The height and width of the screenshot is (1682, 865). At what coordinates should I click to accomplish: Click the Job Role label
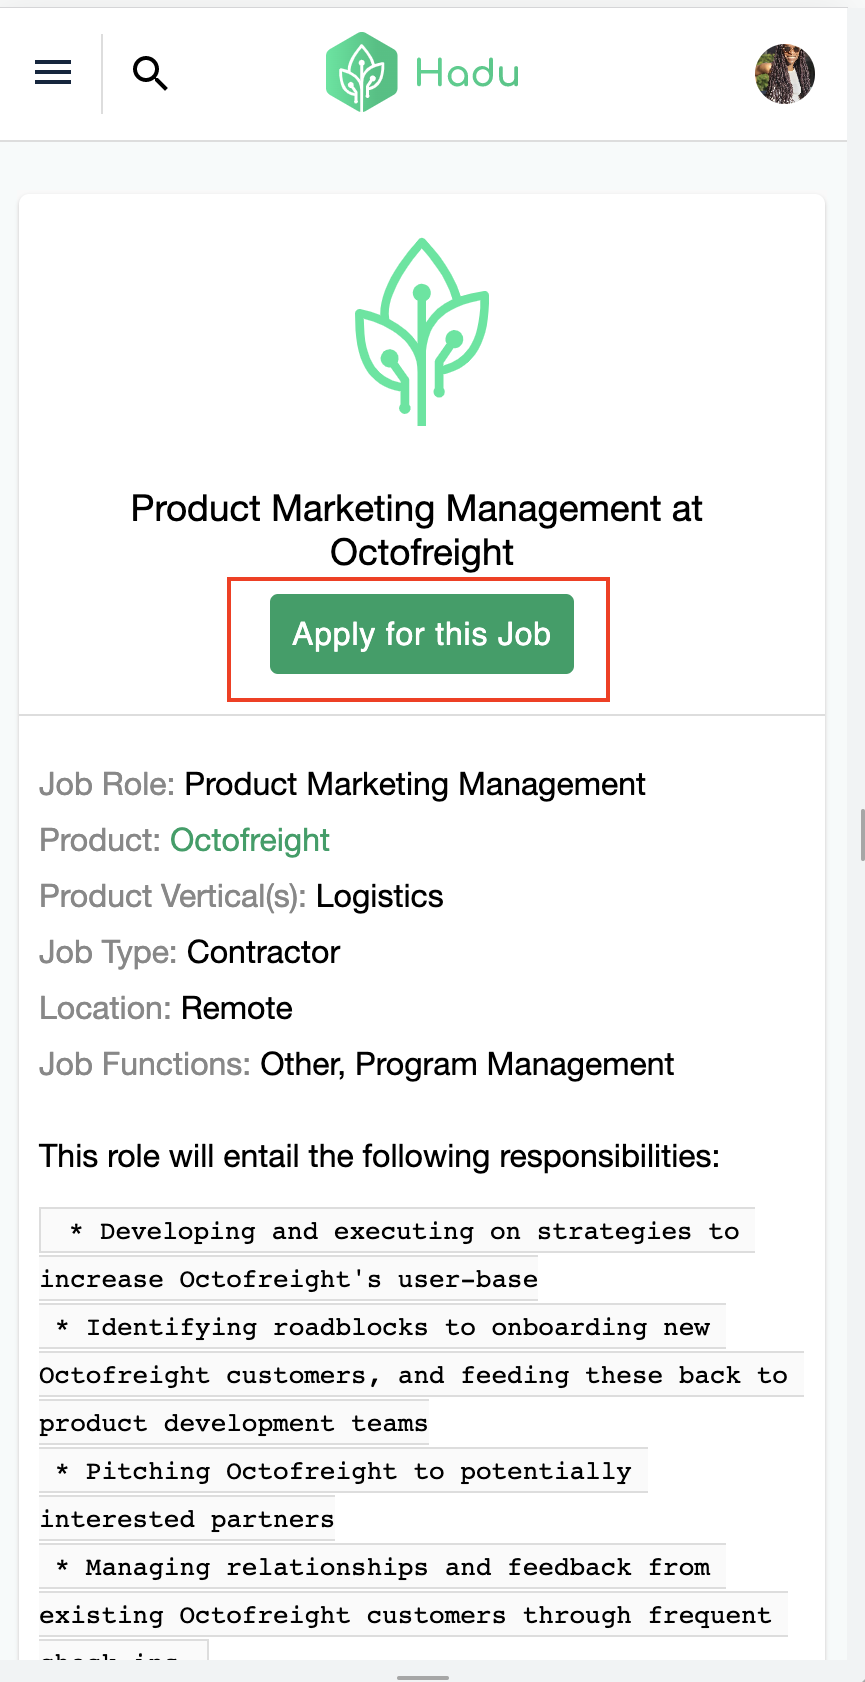click(x=107, y=784)
